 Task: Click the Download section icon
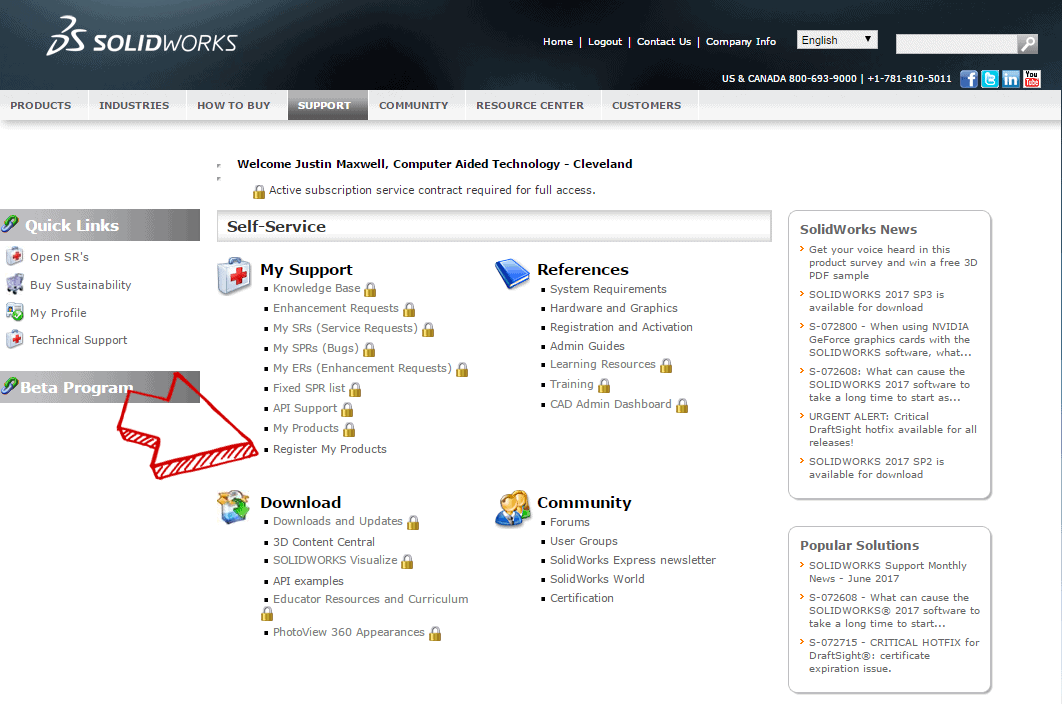234,507
